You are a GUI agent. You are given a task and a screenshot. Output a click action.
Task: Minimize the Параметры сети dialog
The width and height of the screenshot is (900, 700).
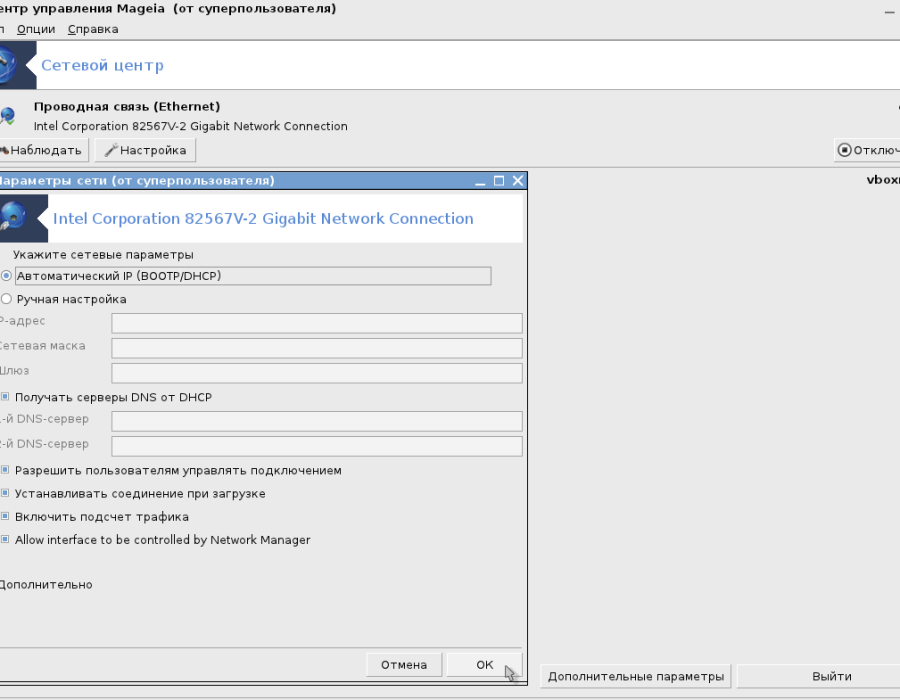tap(480, 181)
